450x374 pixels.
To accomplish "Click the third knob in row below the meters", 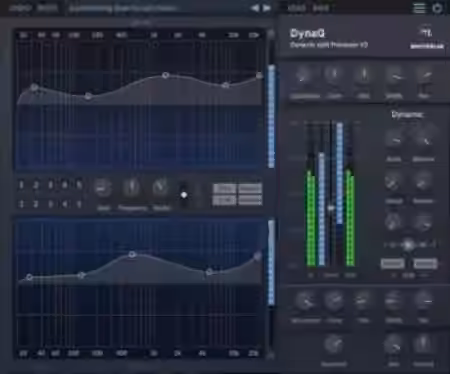I will pyautogui.click(x=363, y=301).
